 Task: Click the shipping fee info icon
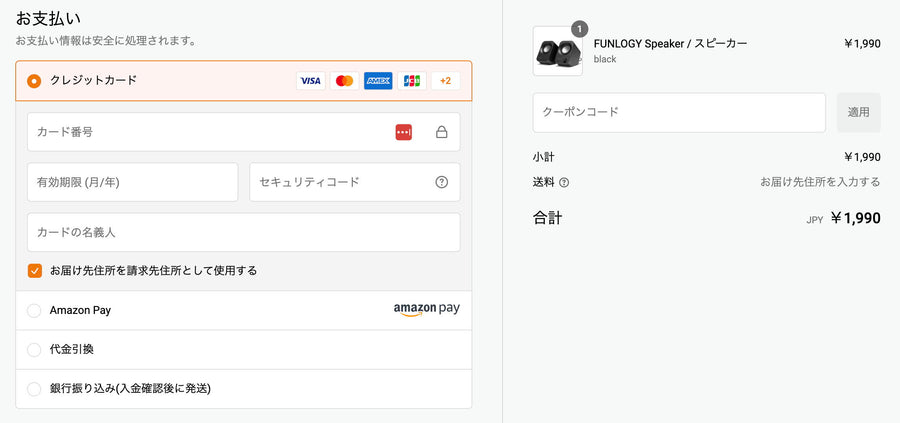564,183
